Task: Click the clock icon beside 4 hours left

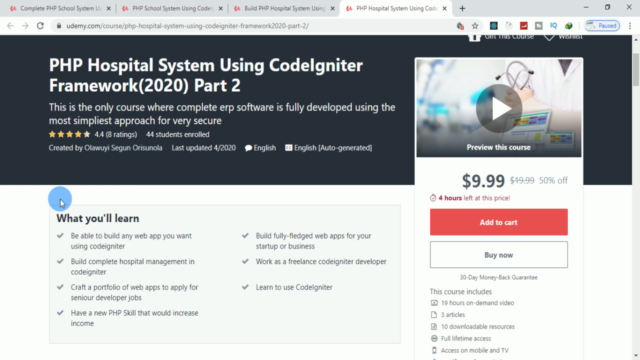Action: pos(433,198)
